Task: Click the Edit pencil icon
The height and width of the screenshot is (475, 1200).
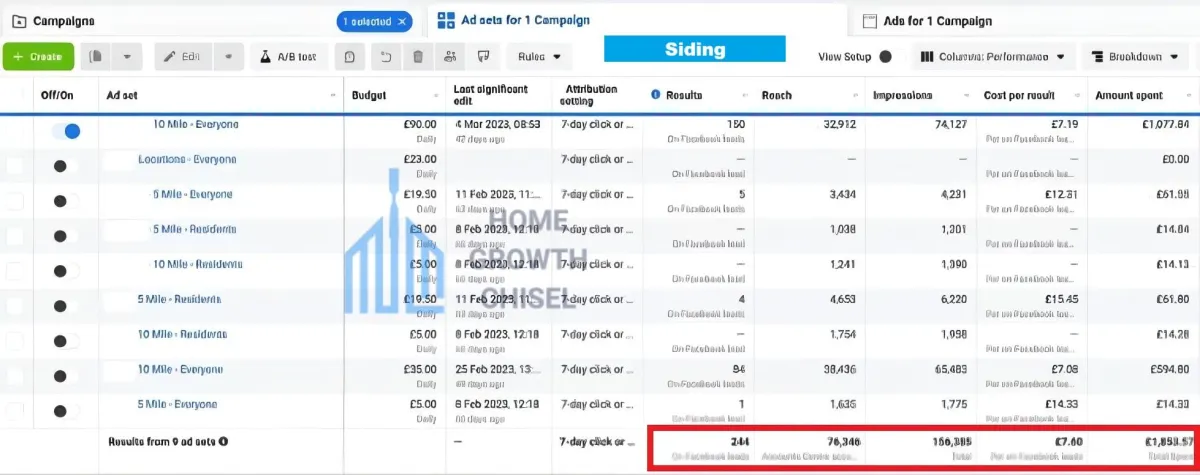Action: point(171,57)
